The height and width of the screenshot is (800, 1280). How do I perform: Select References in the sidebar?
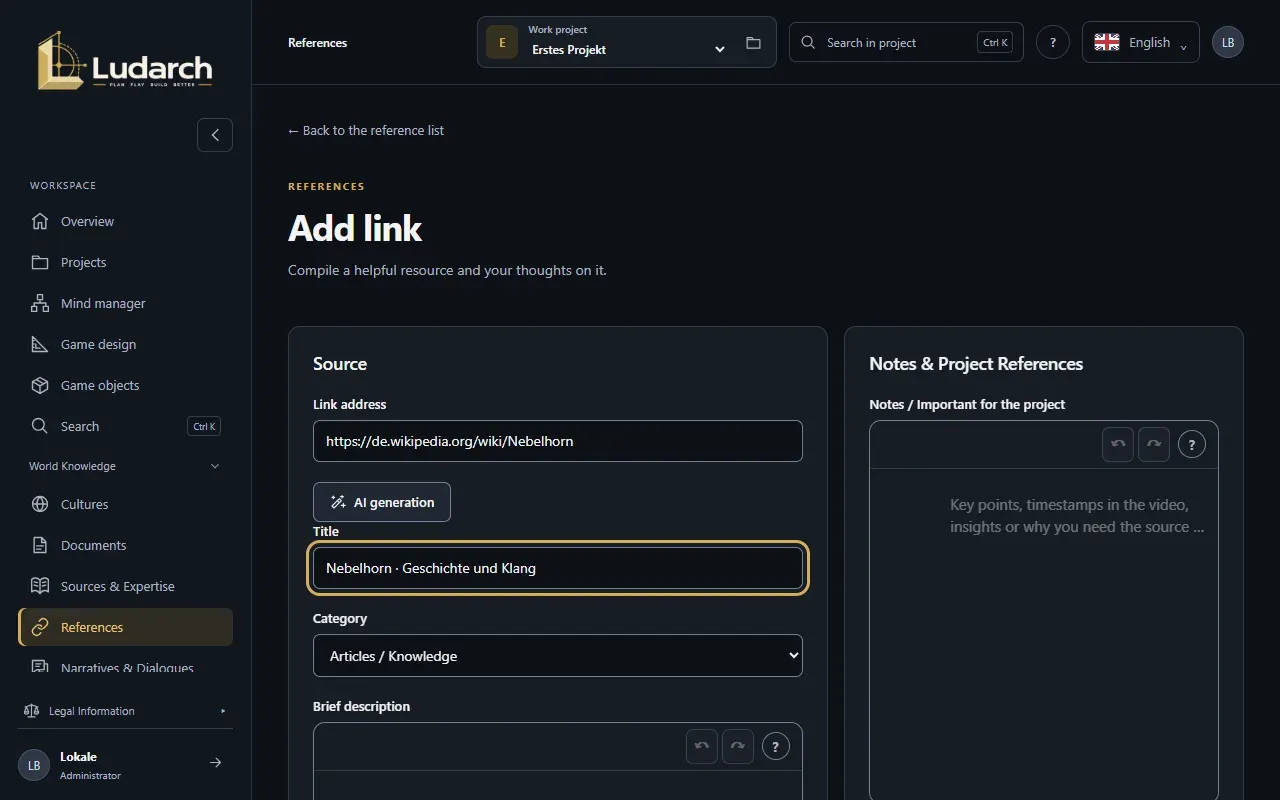coord(125,627)
